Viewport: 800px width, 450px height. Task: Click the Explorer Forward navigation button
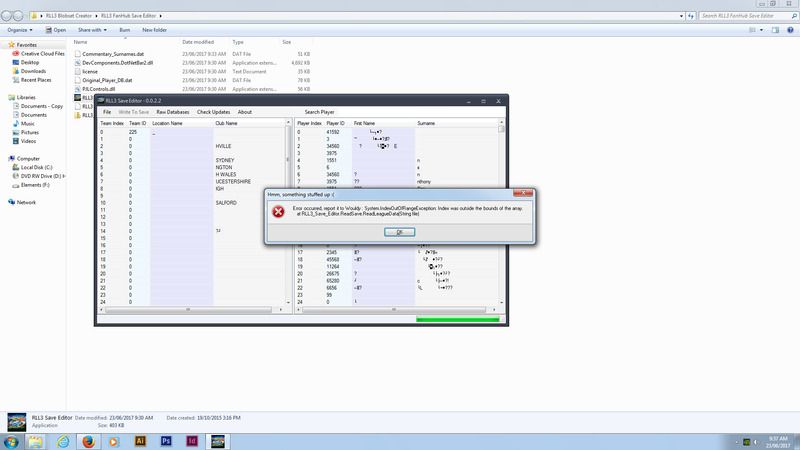(18, 16)
